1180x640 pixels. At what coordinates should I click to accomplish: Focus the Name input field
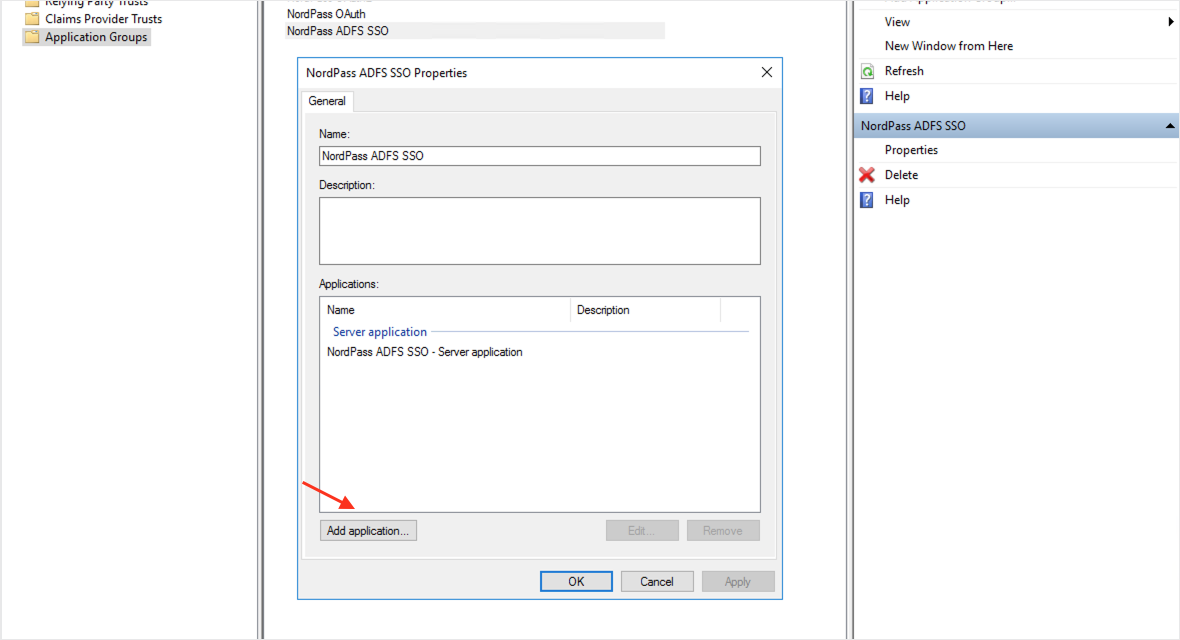pyautogui.click(x=540, y=156)
